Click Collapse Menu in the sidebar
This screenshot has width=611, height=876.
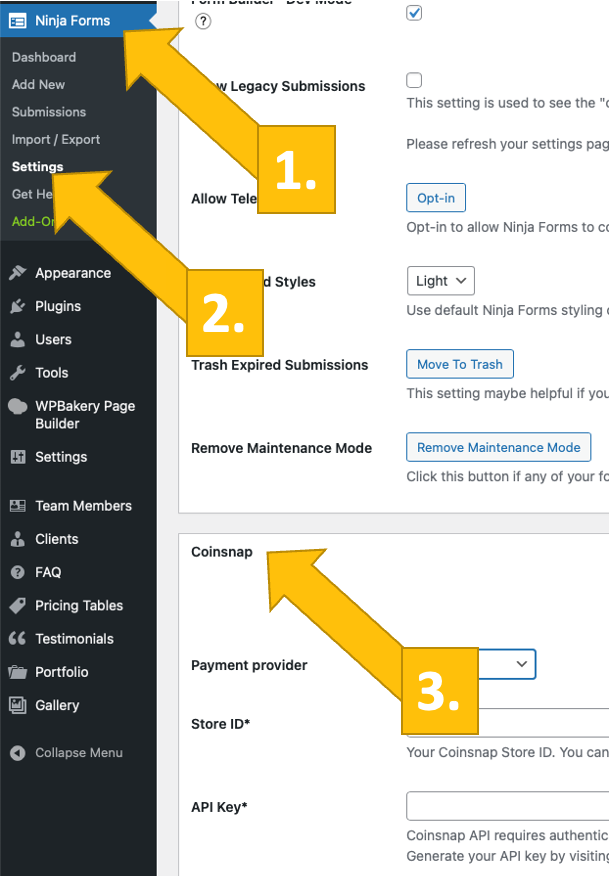pos(79,753)
